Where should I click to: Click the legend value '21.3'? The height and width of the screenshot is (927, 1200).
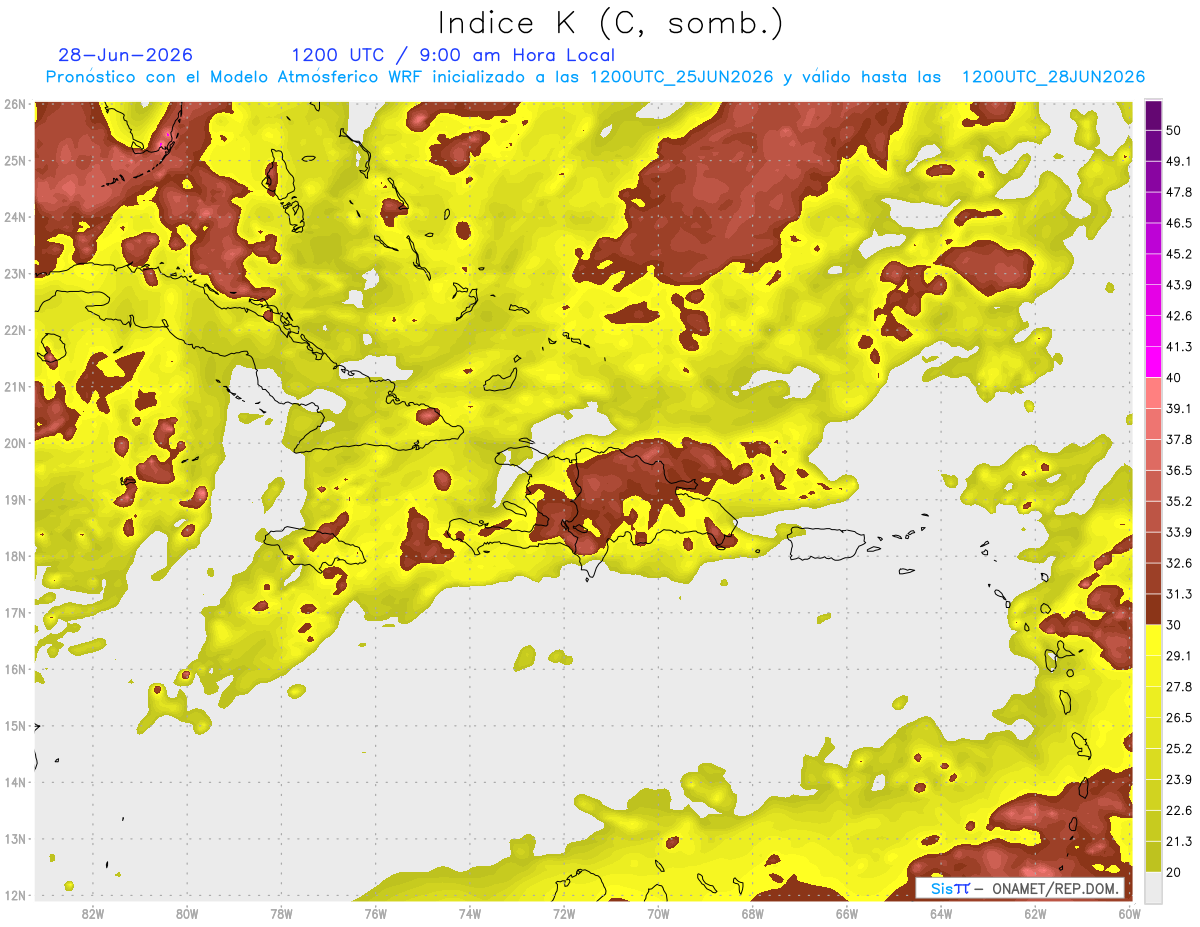tap(1178, 841)
